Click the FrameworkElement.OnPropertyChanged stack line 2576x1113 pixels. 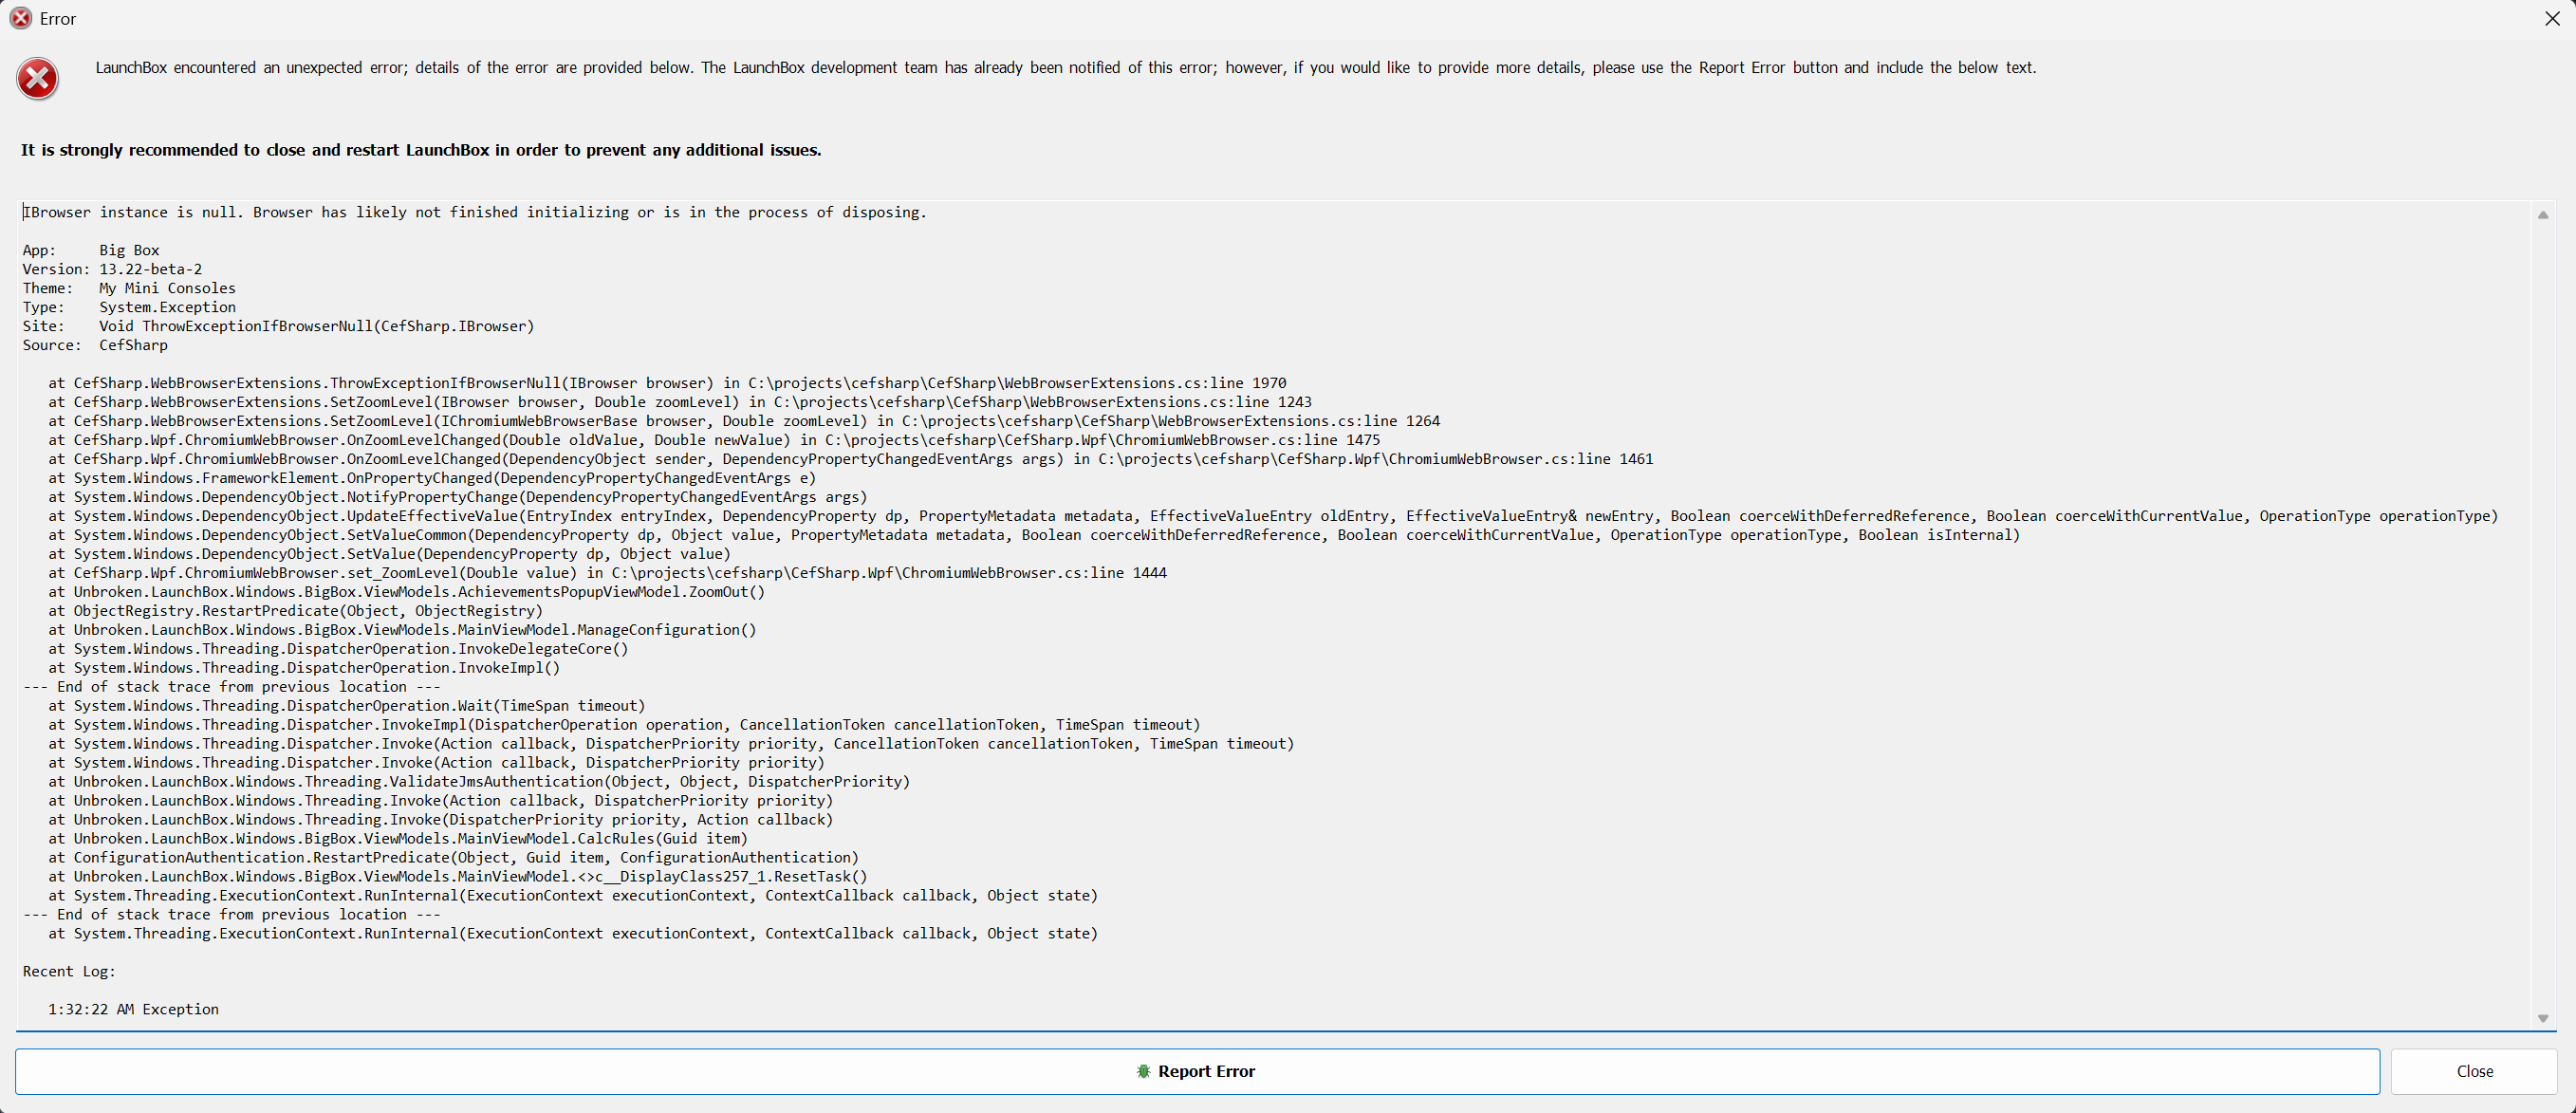432,478
